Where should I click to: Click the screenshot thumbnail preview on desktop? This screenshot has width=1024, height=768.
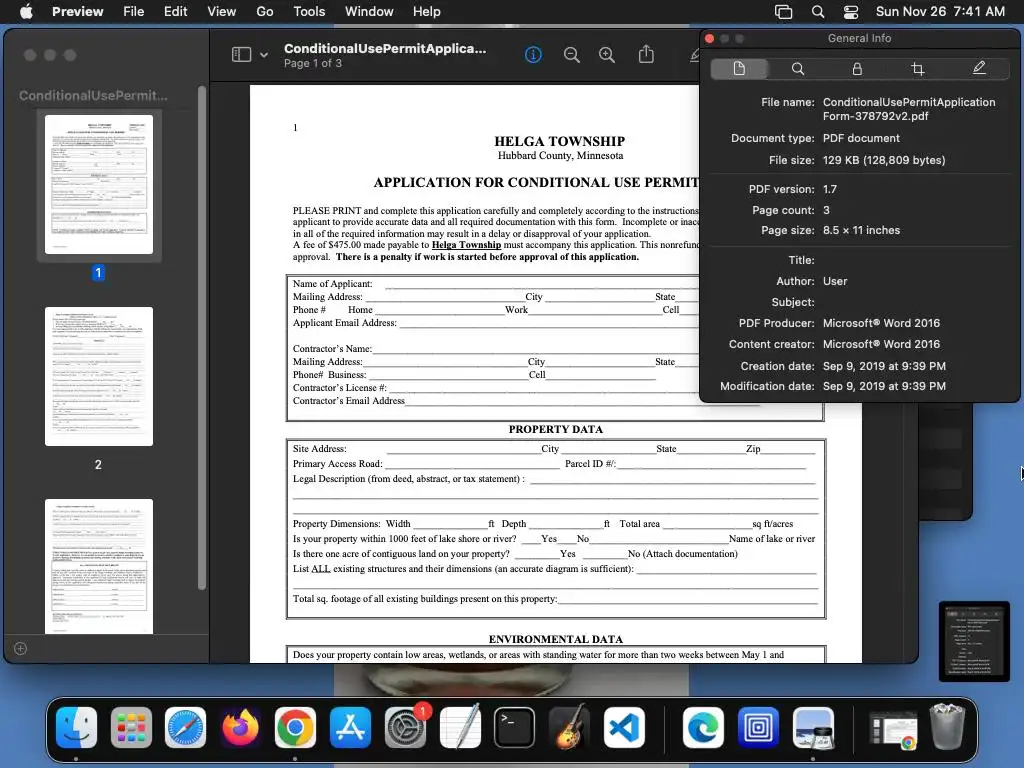(x=974, y=641)
